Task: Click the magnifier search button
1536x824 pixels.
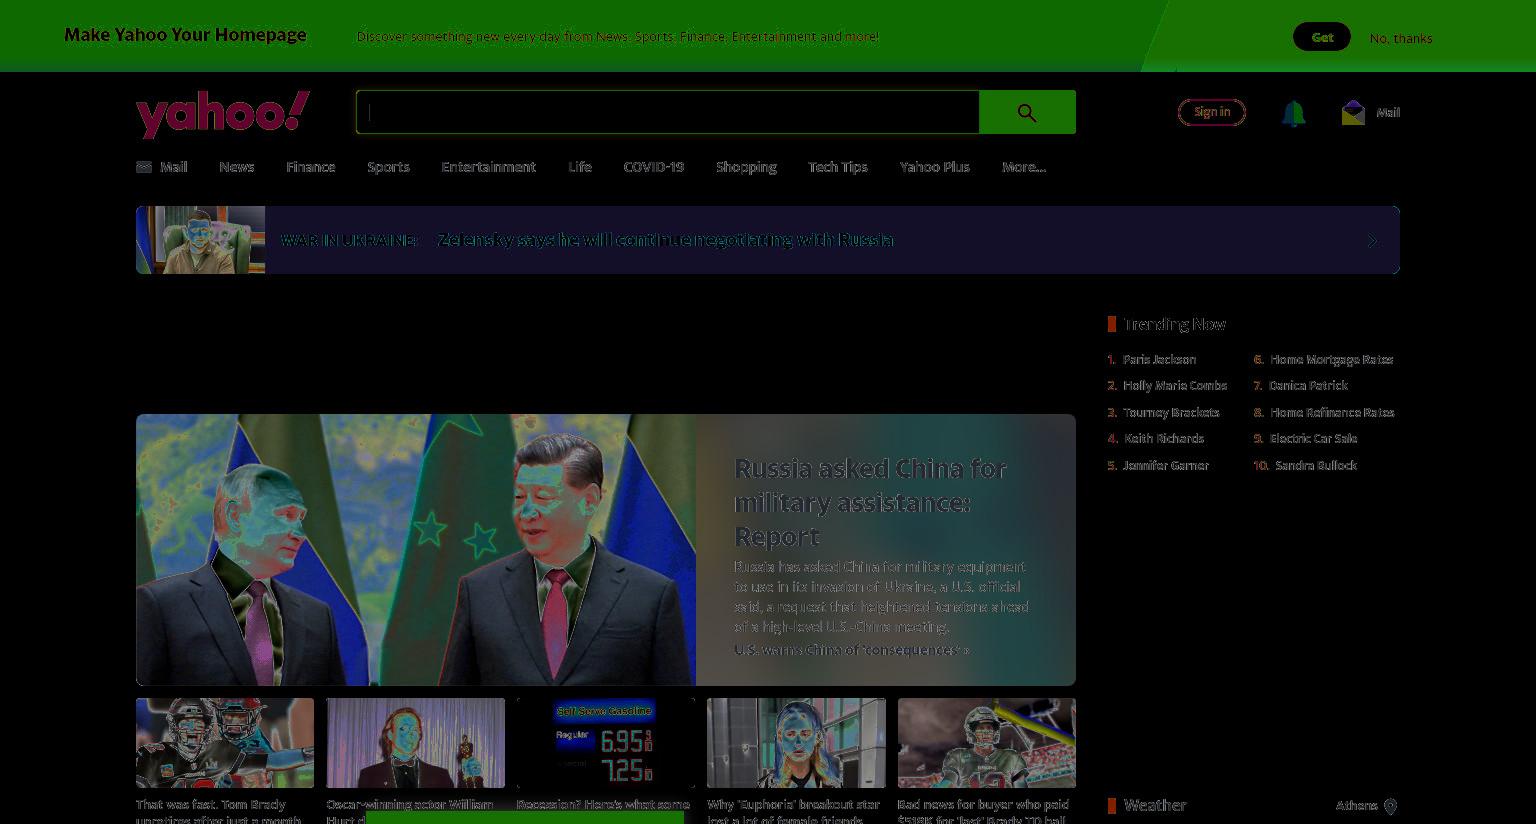Action: (1027, 112)
